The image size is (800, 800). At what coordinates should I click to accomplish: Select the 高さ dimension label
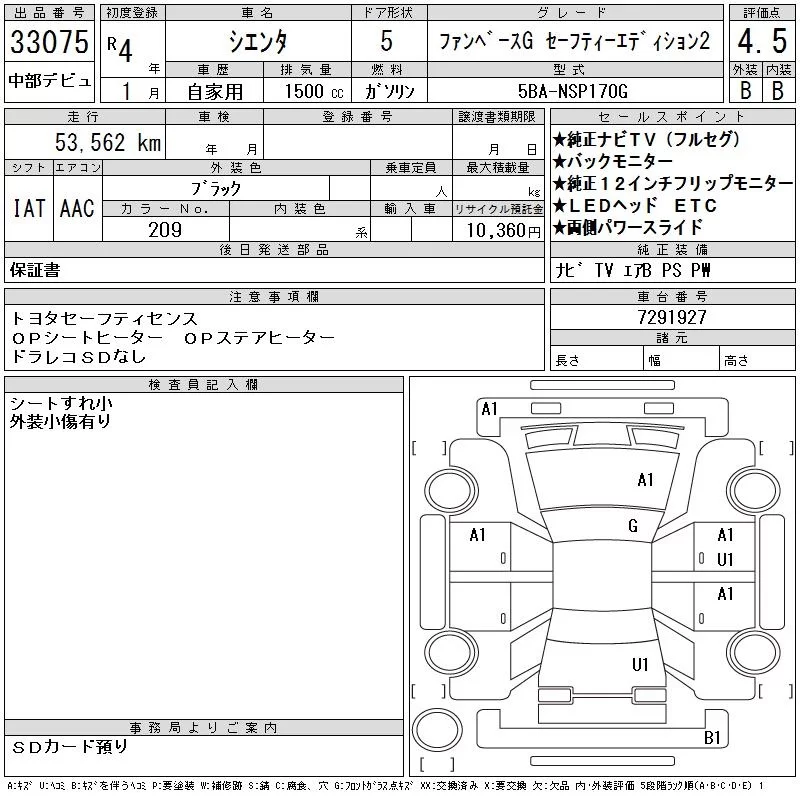tap(736, 360)
